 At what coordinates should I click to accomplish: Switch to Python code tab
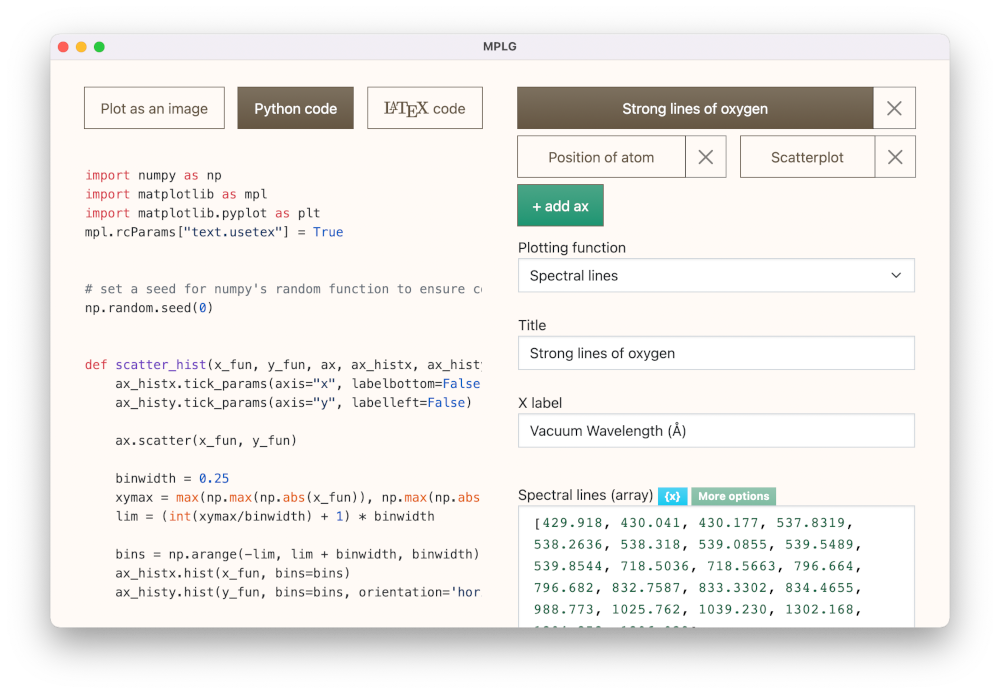[295, 108]
